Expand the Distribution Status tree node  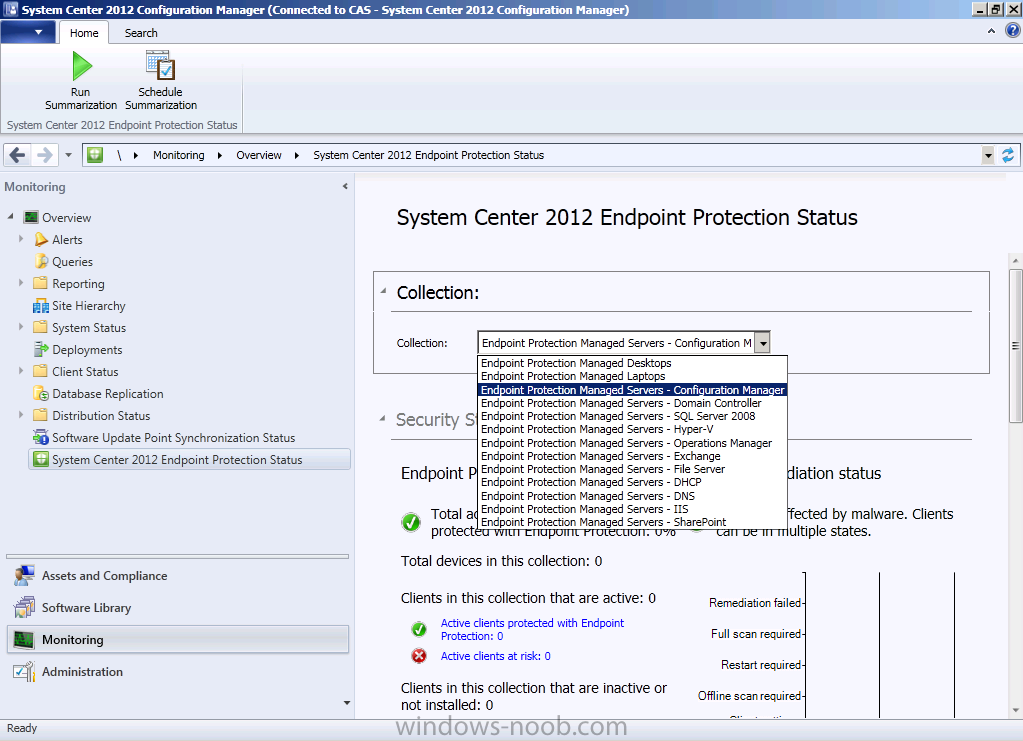coord(21,414)
